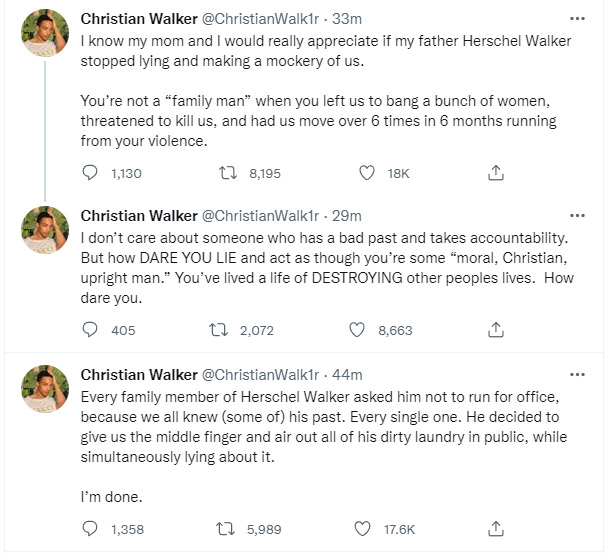
Task: Open the 29m tweet timestamp link
Action: click(x=349, y=216)
